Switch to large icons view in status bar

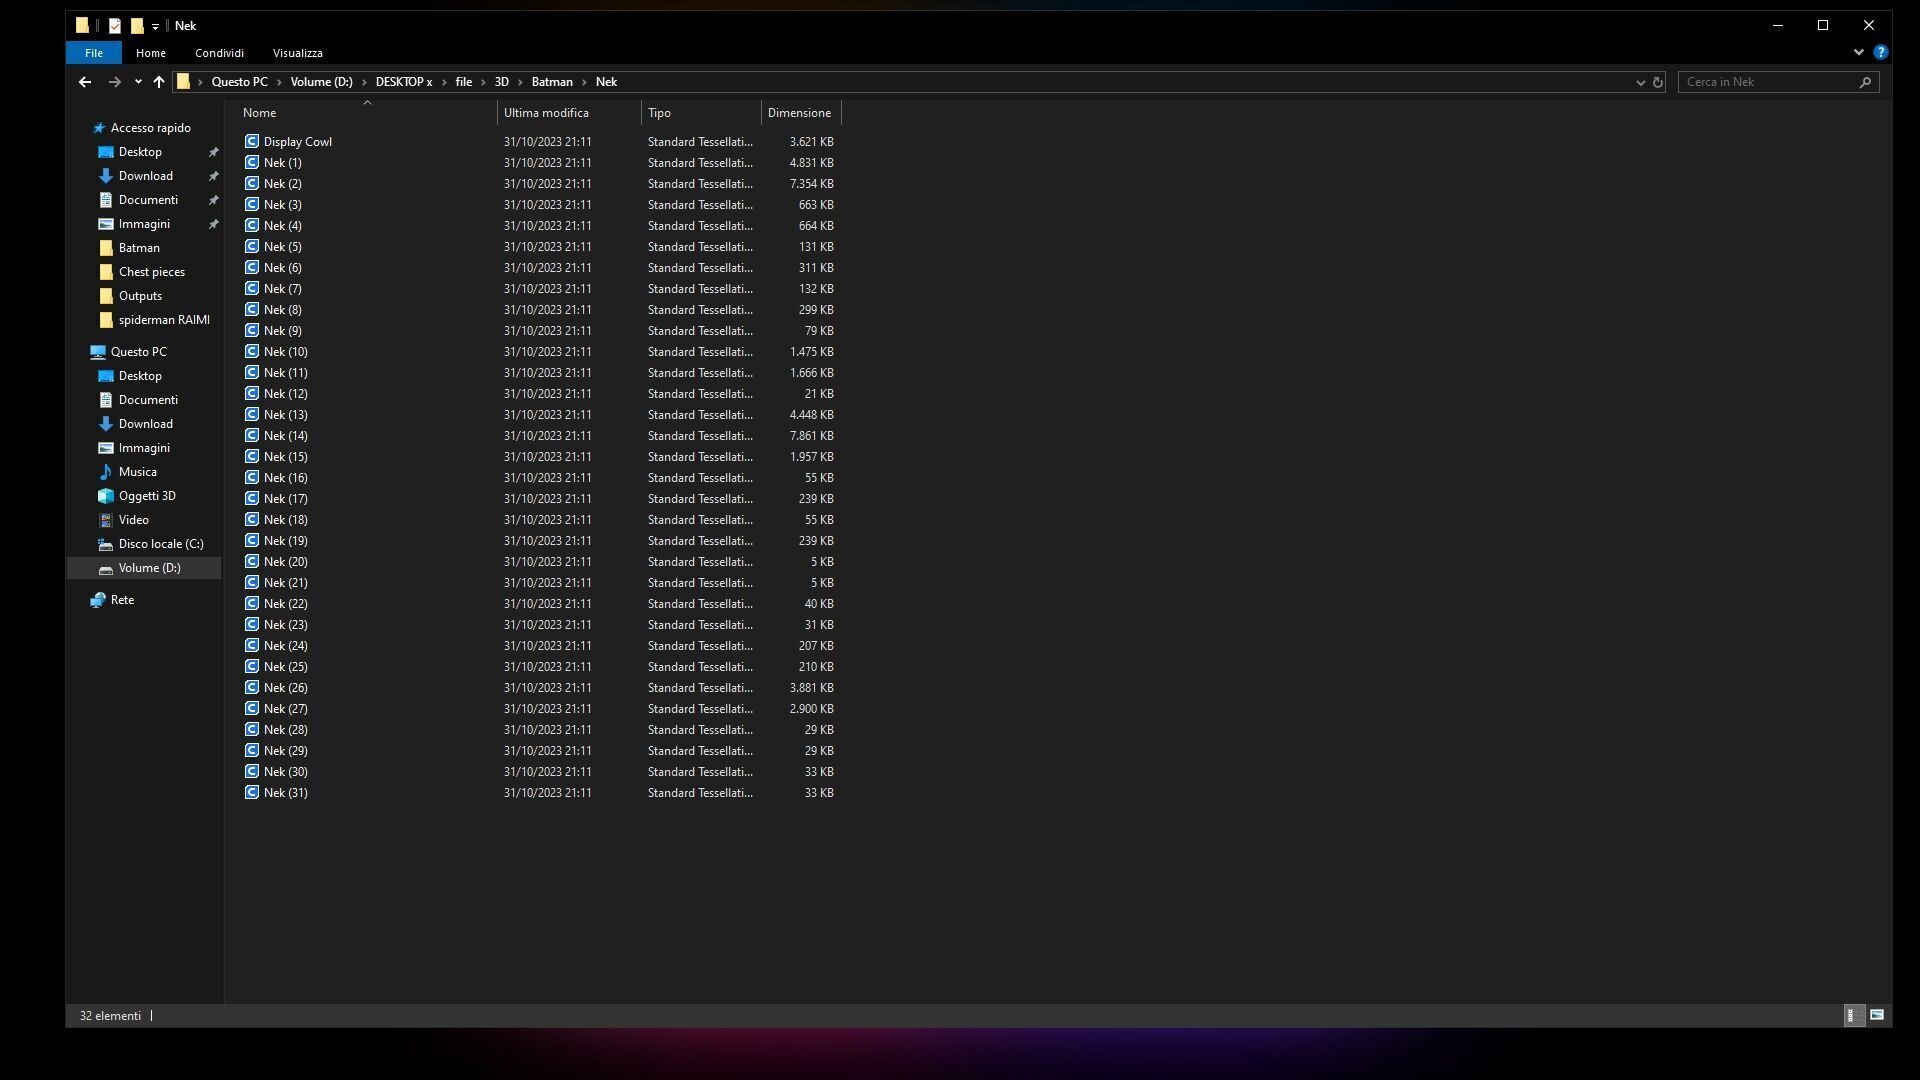pyautogui.click(x=1877, y=1015)
